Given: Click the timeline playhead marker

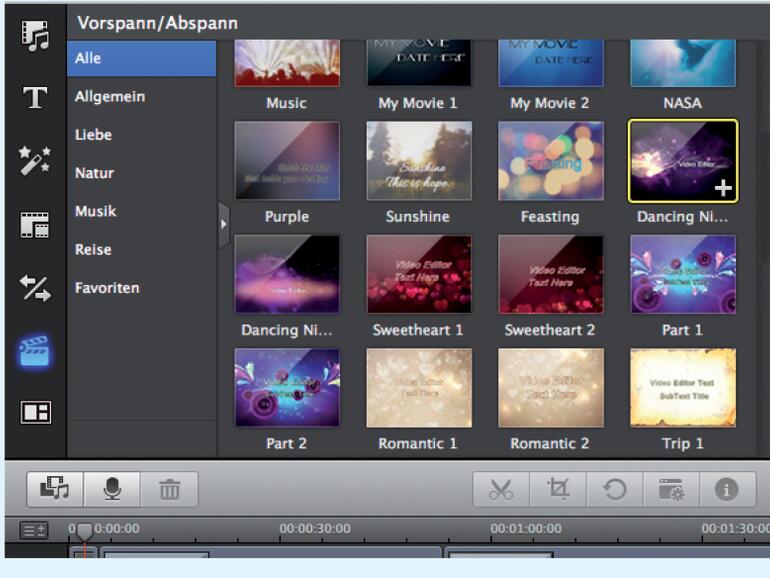Looking at the screenshot, I should pos(85,531).
